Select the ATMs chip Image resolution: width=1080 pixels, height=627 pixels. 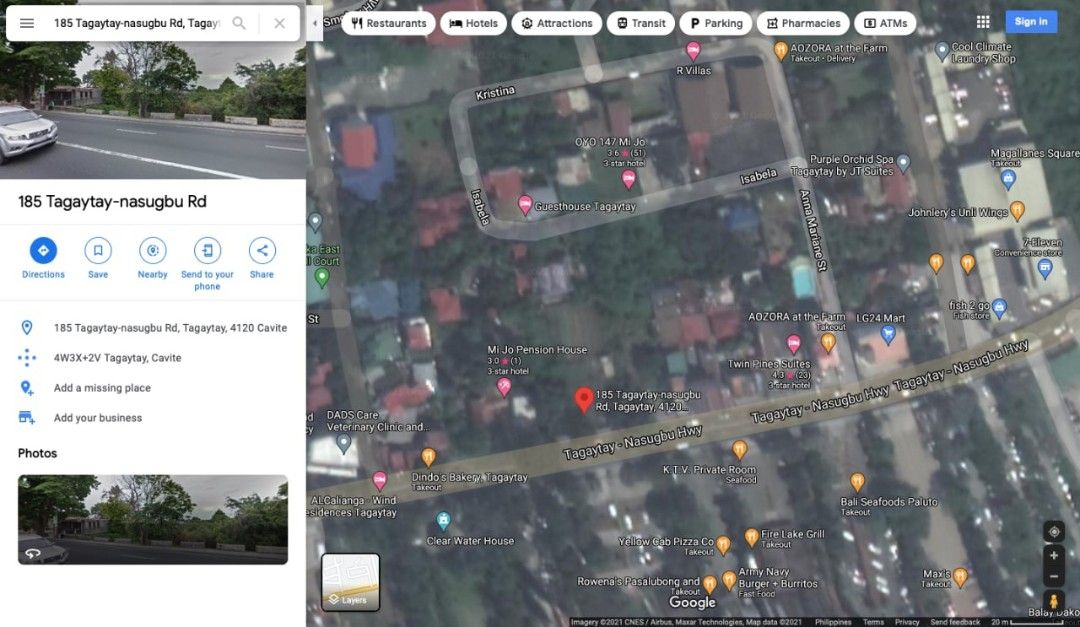[885, 23]
